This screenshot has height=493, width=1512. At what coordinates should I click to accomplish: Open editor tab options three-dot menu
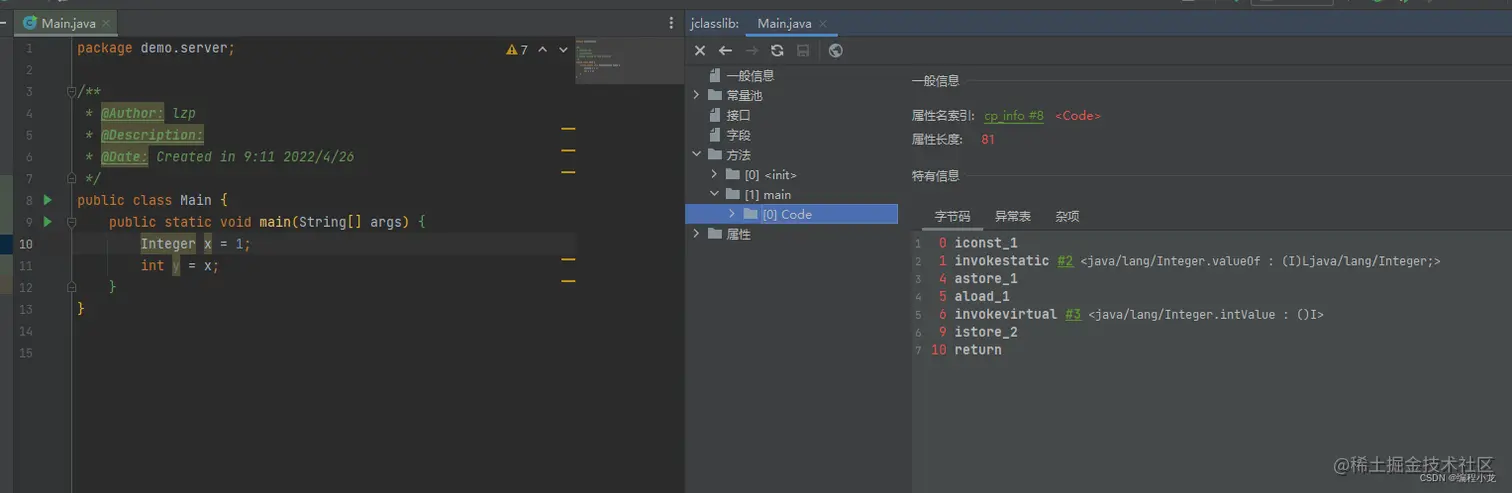click(x=671, y=23)
